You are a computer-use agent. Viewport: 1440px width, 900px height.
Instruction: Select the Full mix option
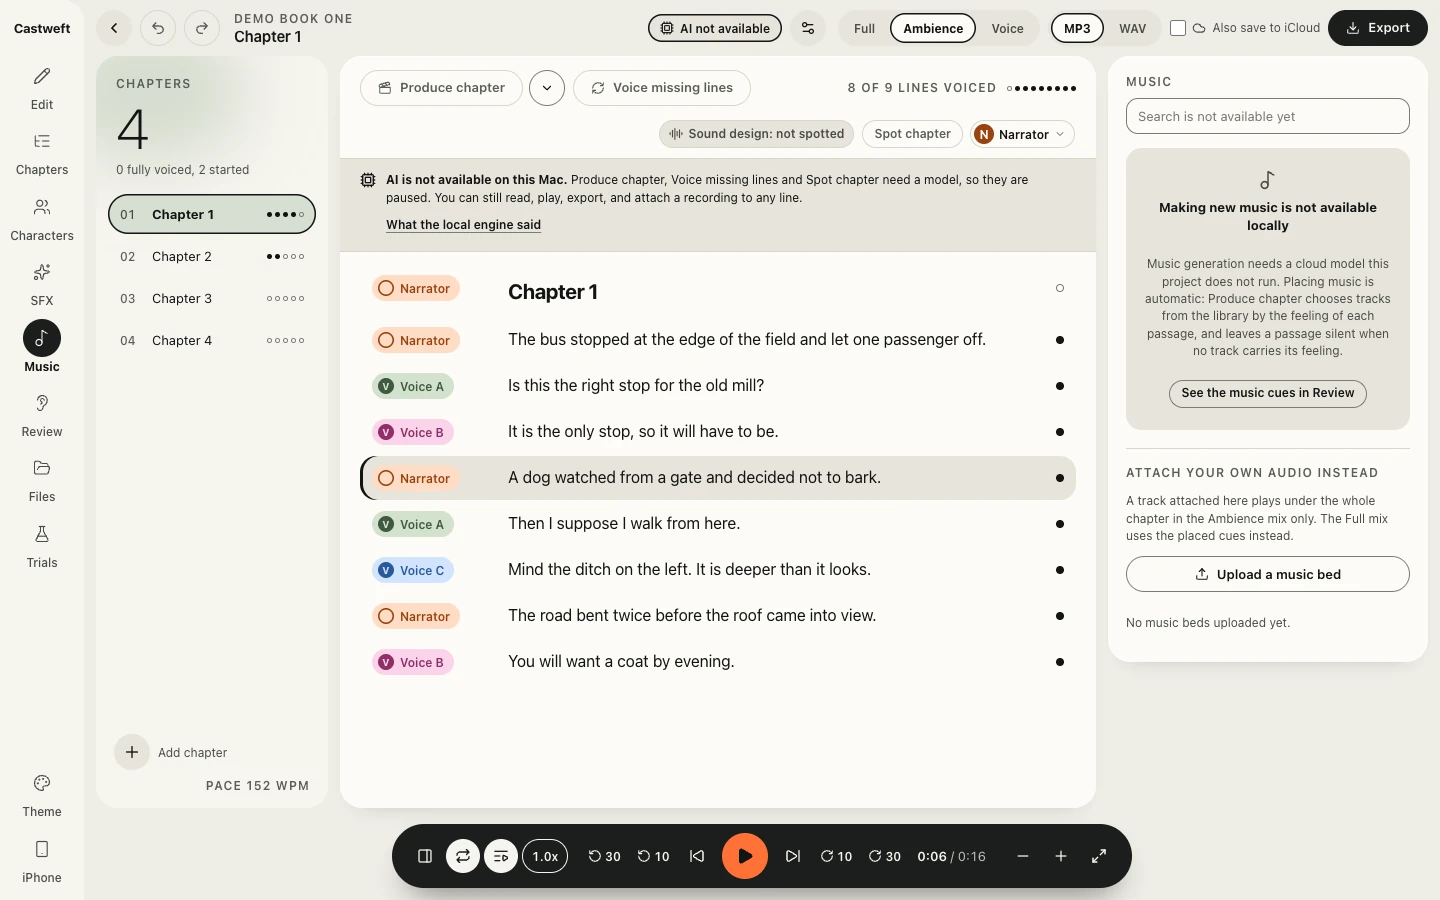pos(865,28)
